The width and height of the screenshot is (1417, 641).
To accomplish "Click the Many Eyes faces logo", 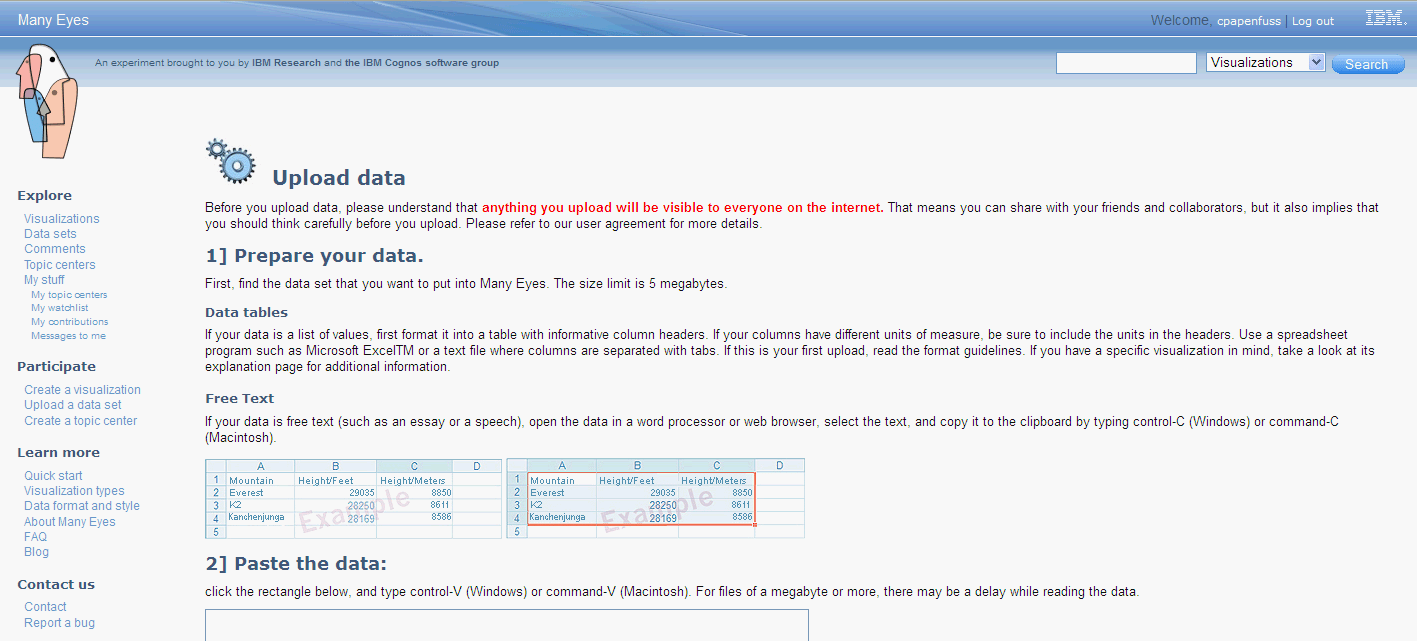I will (46, 100).
